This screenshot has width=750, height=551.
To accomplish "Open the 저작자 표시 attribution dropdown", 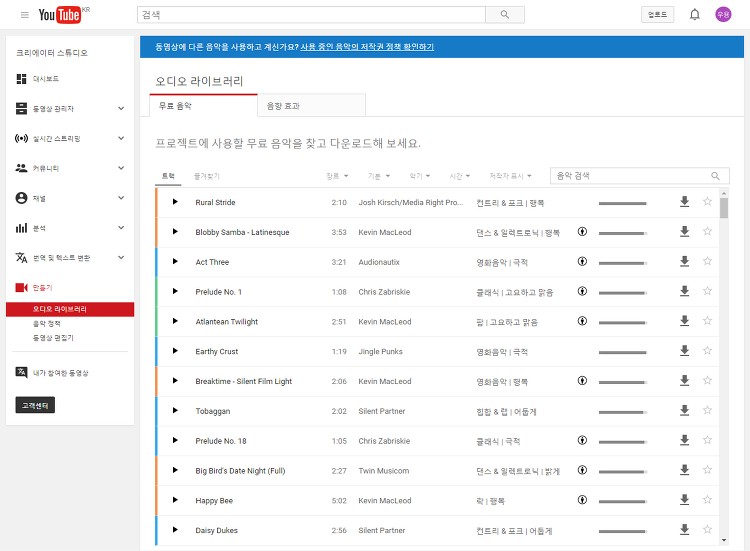I will coord(510,176).
